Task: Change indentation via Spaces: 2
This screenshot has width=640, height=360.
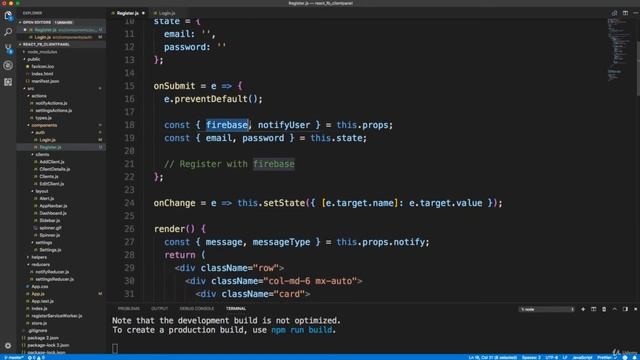Action: pyautogui.click(x=531, y=358)
